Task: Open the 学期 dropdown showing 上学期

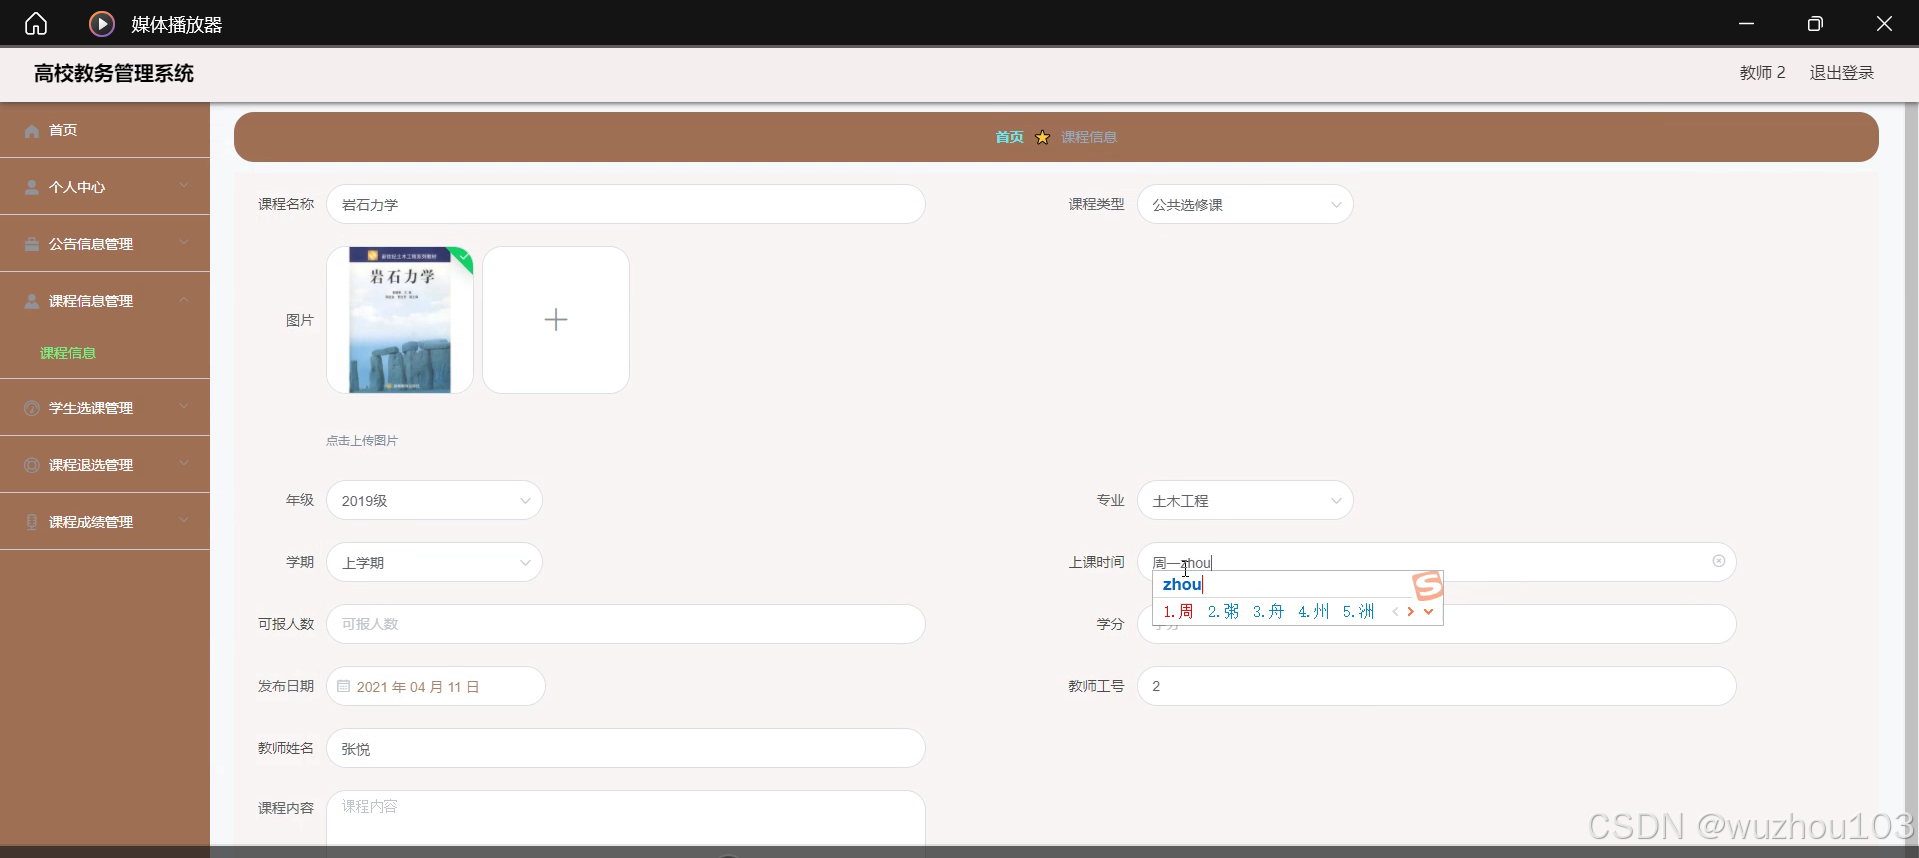Action: pos(434,562)
